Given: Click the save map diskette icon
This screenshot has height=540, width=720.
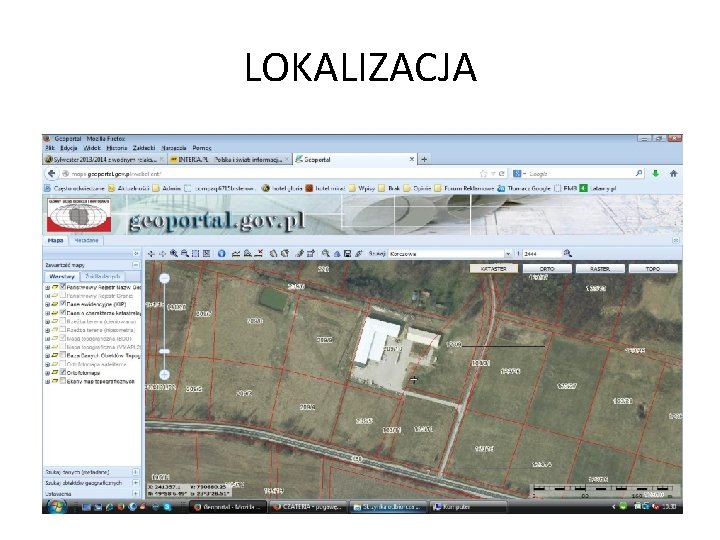Looking at the screenshot, I should coord(348,253).
